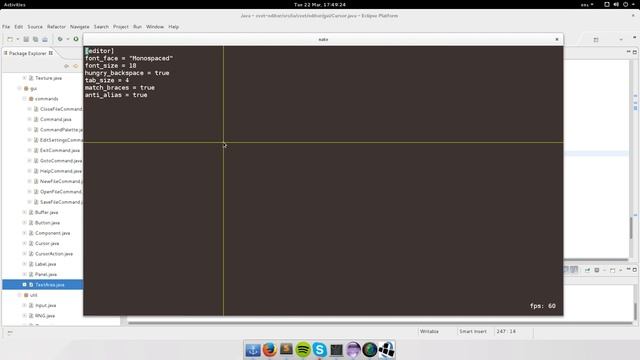Click Activities in the top bar
Image resolution: width=640 pixels, height=360 pixels.
coord(15,4)
